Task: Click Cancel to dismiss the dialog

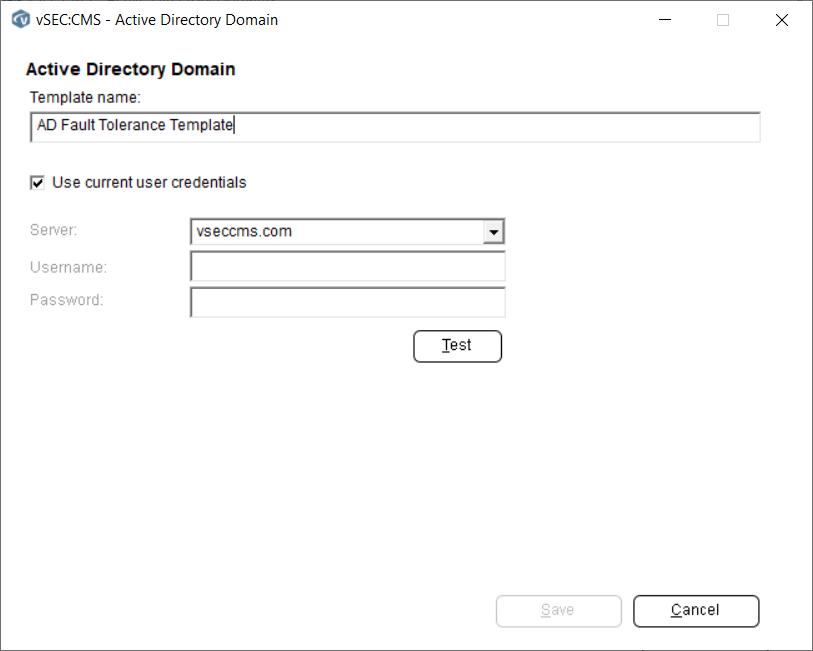Action: pyautogui.click(x=695, y=611)
